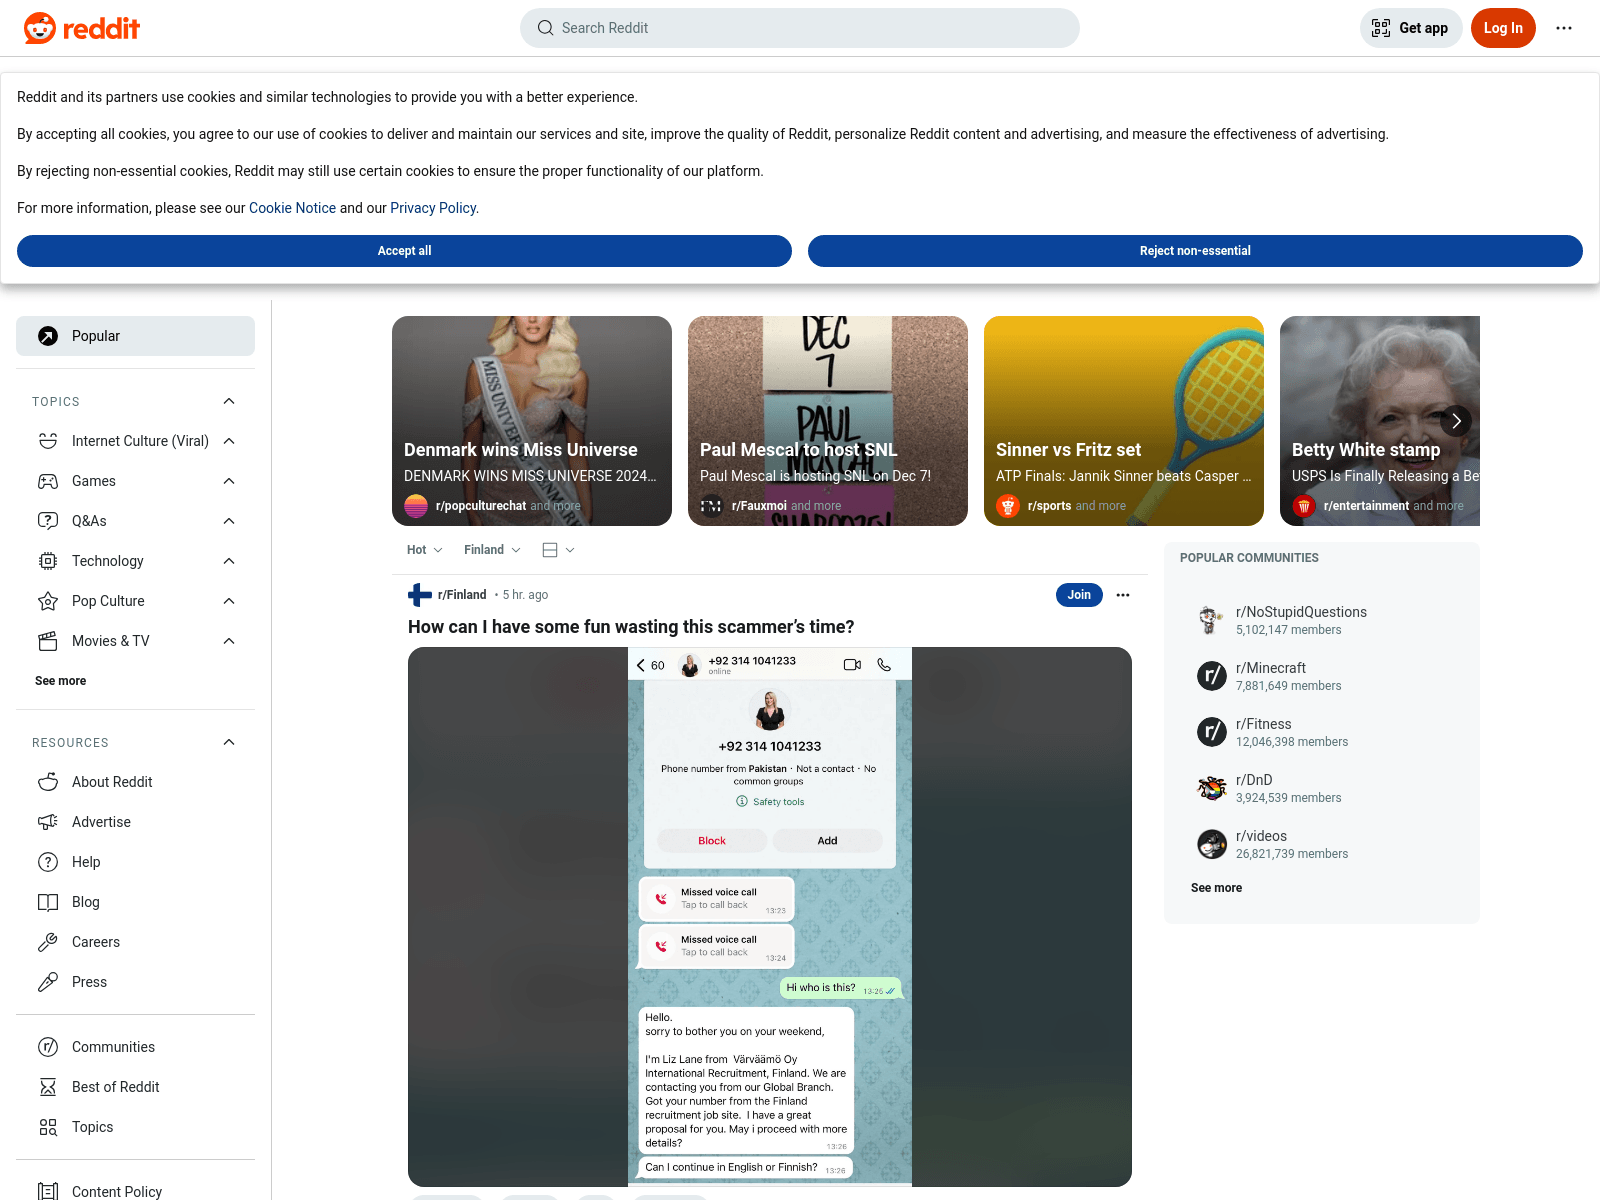Open Denmark wins Miss Universe card

coord(532,421)
